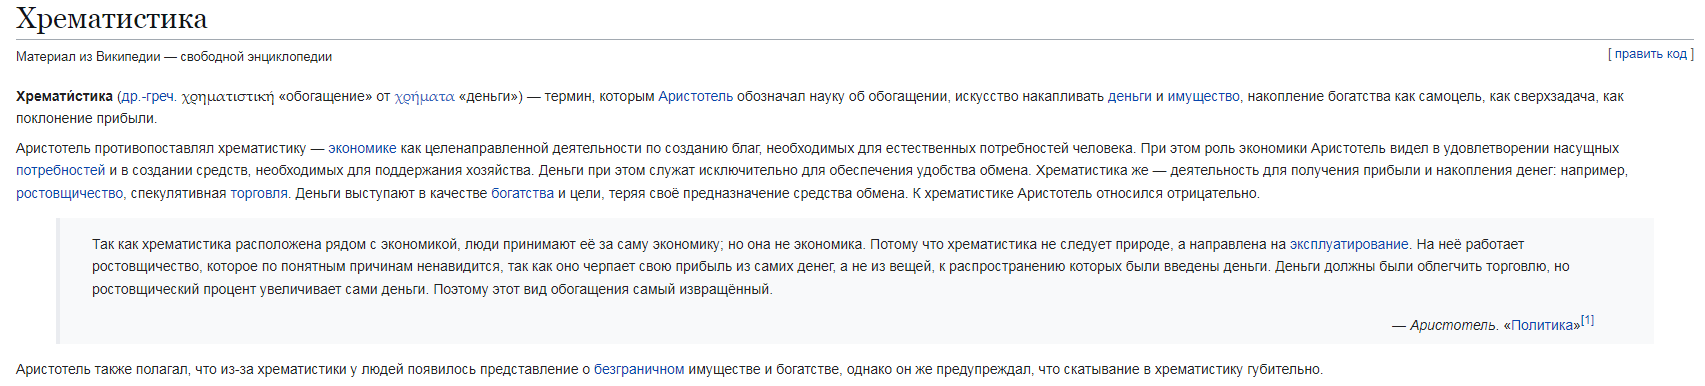The image size is (1705, 386).
Task: Open the 'править код' edit link
Action: click(x=1651, y=54)
